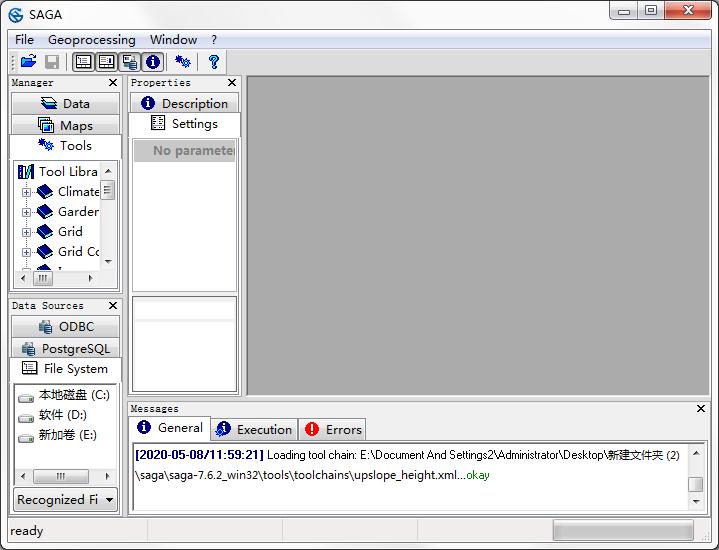Click the C: drive icon
The width and height of the screenshot is (719, 550).
[x=26, y=398]
